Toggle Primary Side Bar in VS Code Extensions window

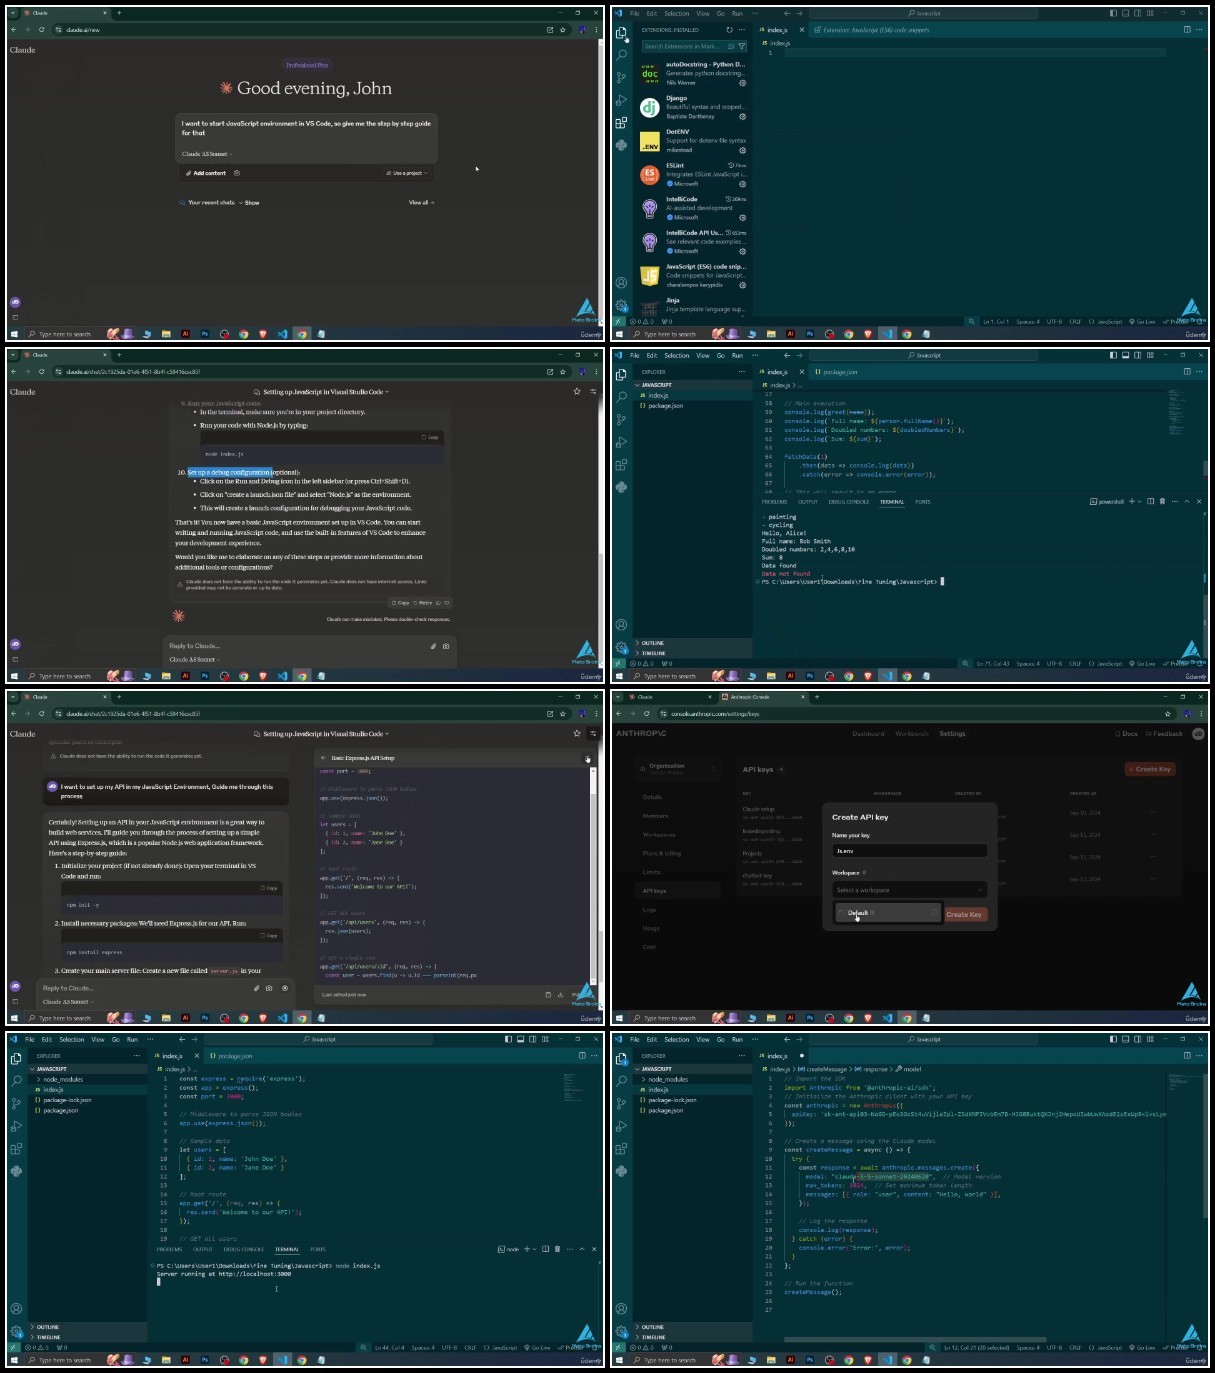[x=1113, y=14]
